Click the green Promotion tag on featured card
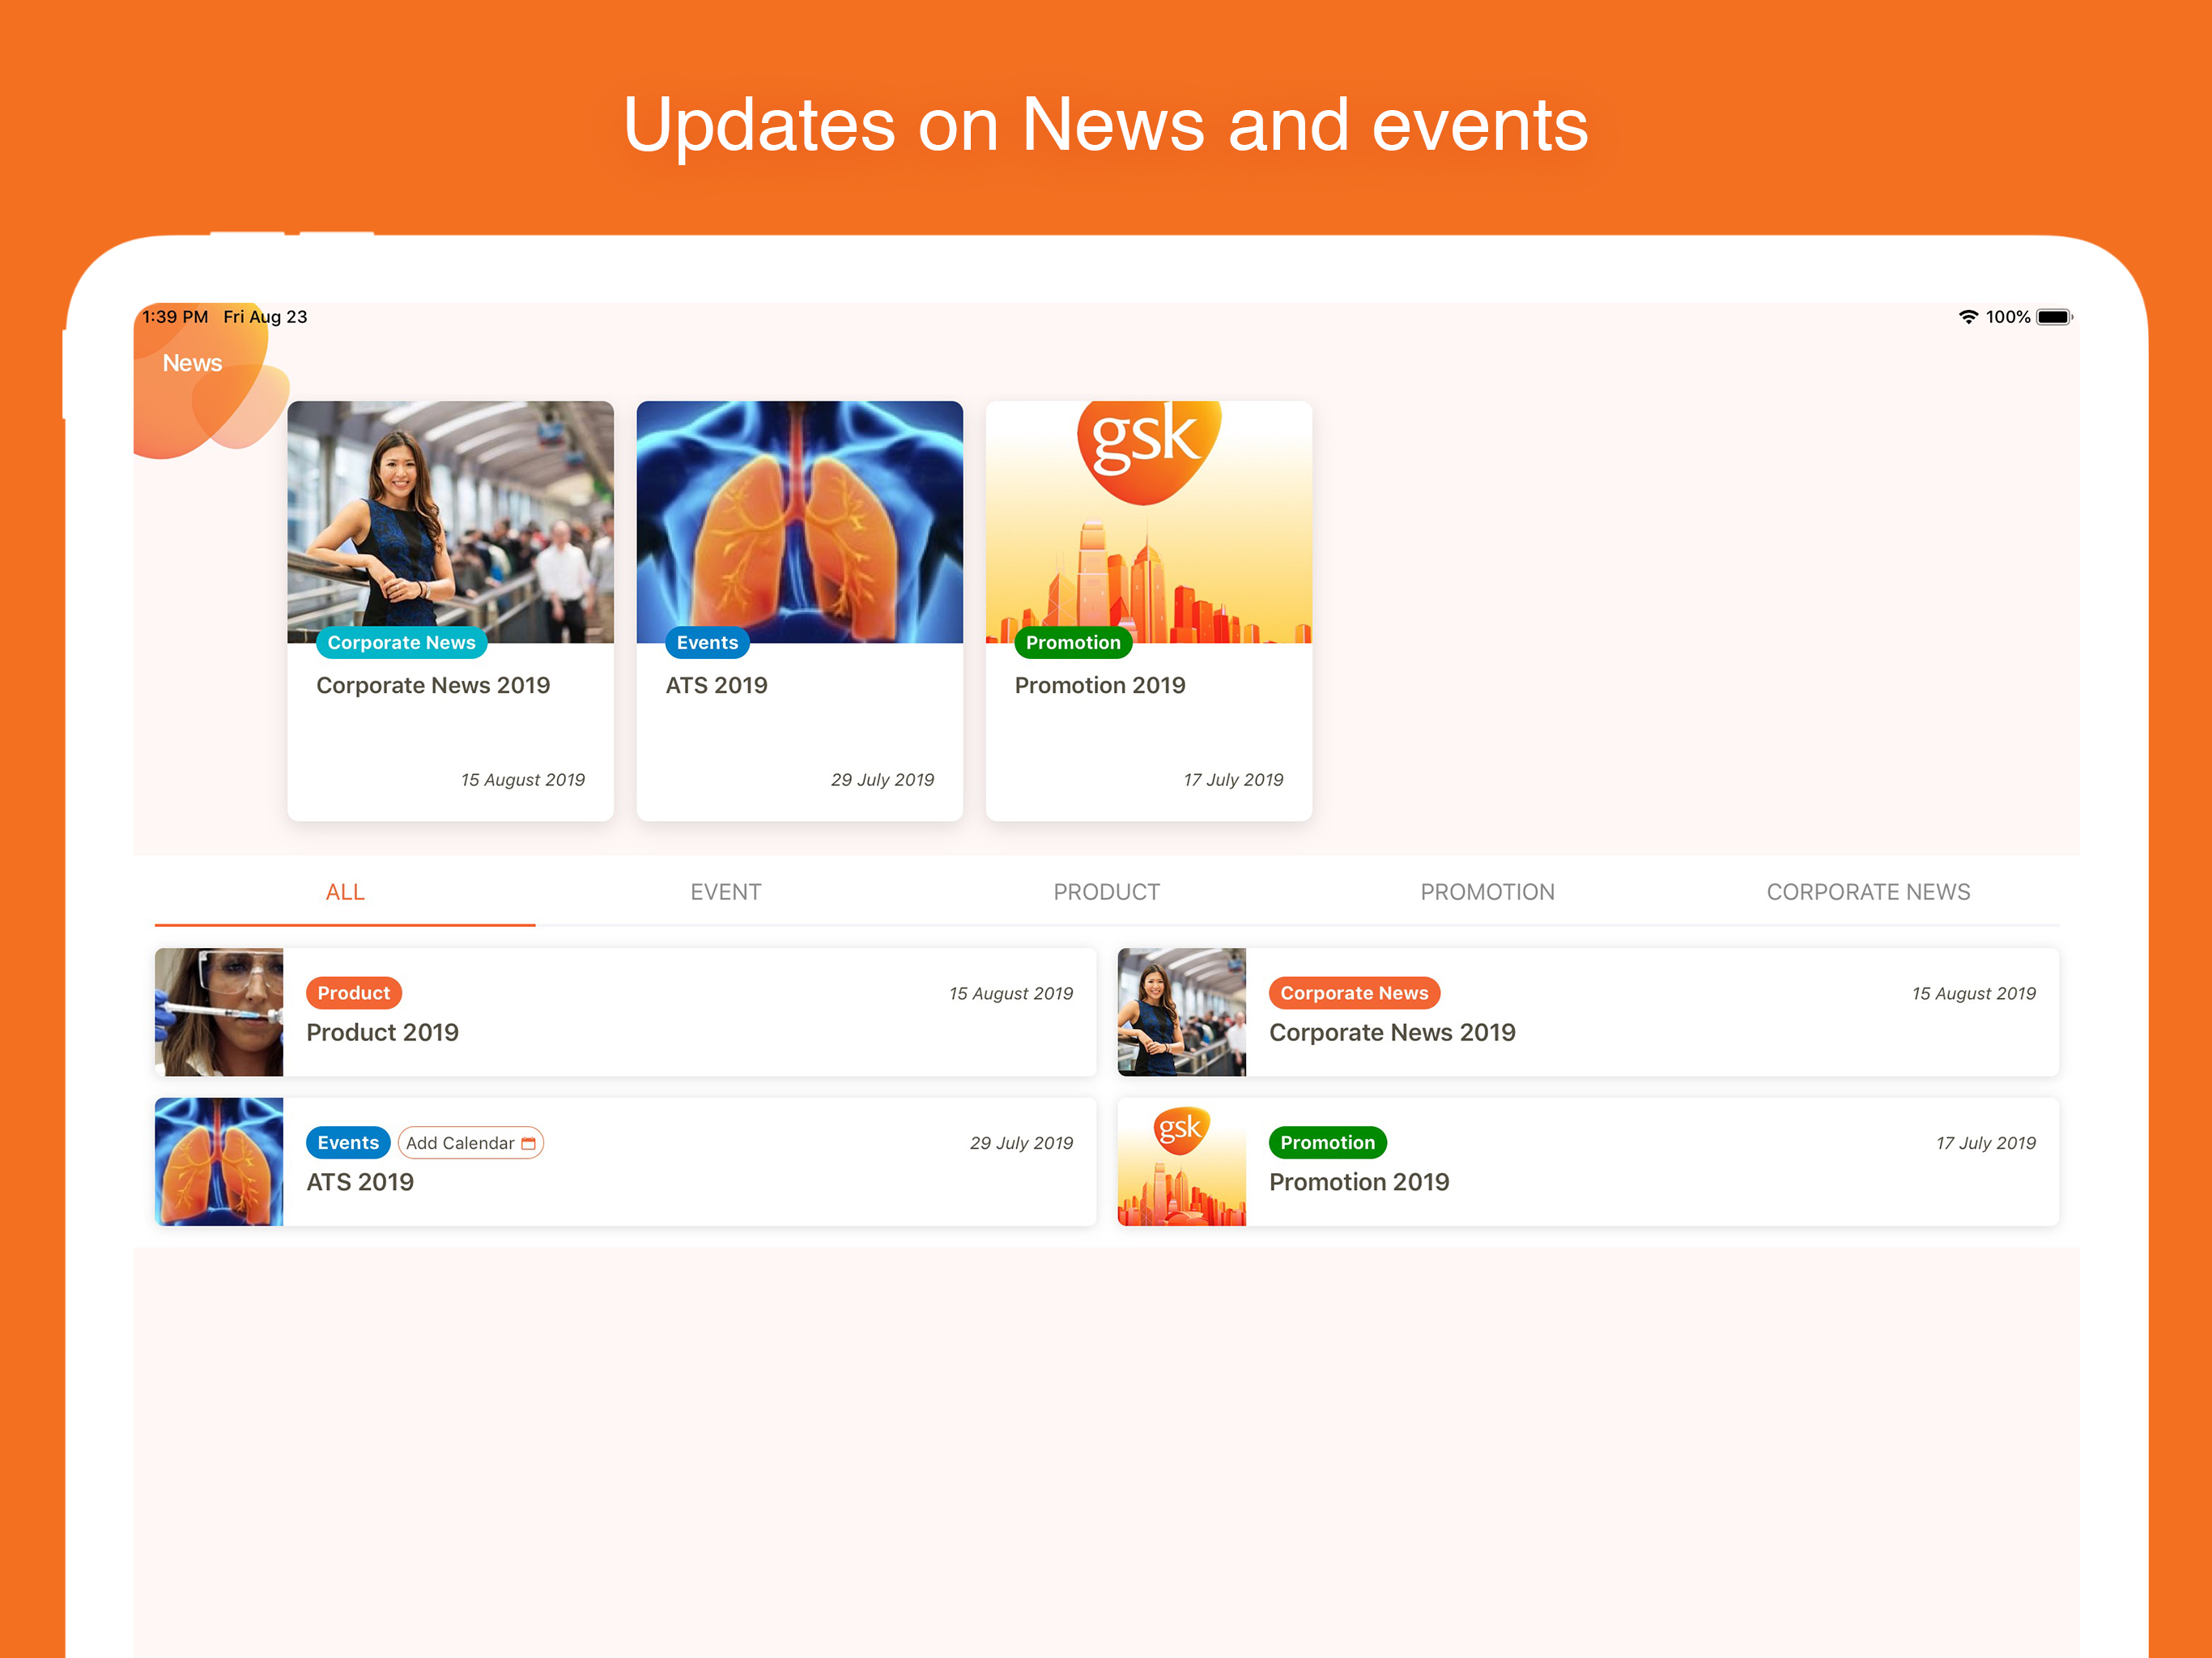This screenshot has width=2212, height=1658. coord(1073,643)
